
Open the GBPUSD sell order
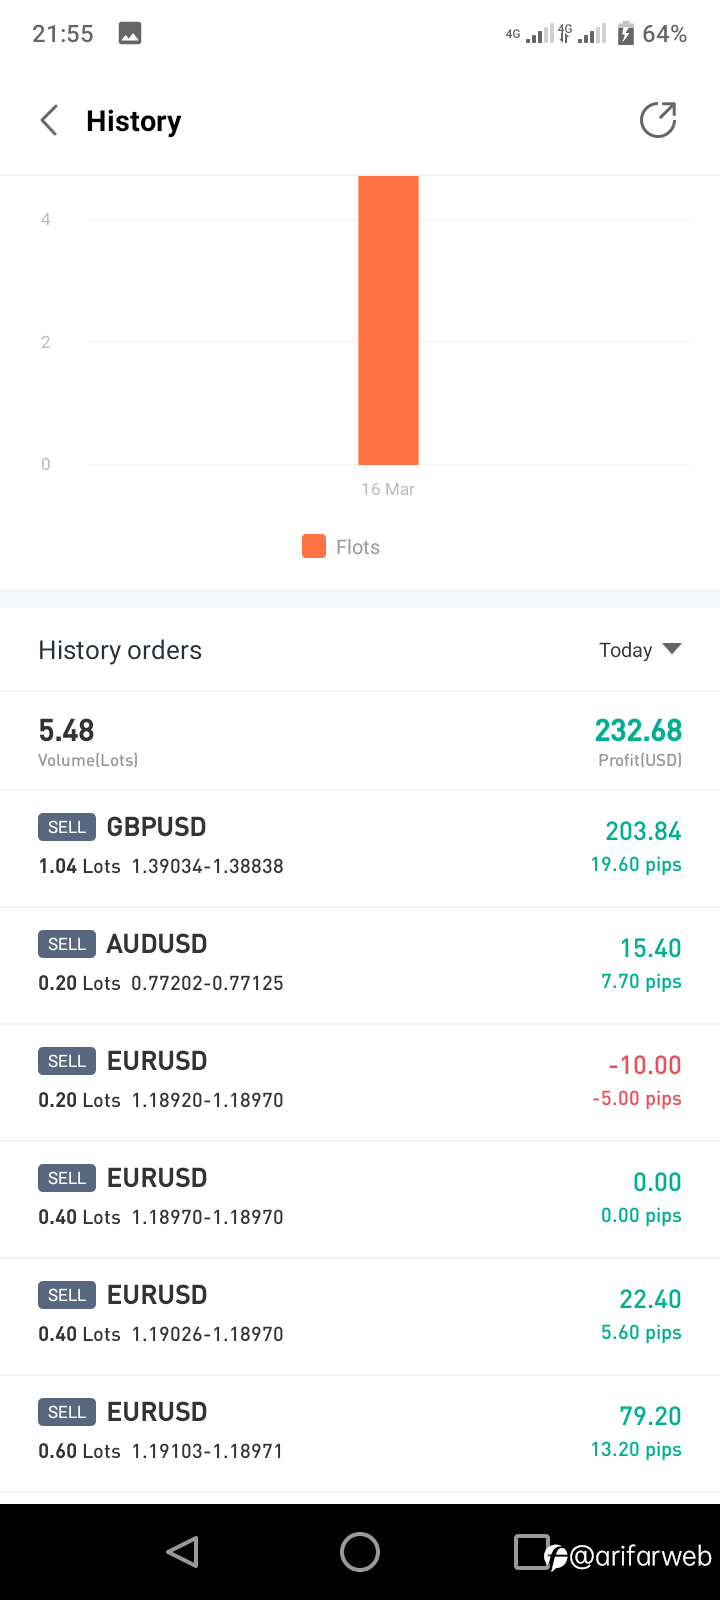point(360,848)
